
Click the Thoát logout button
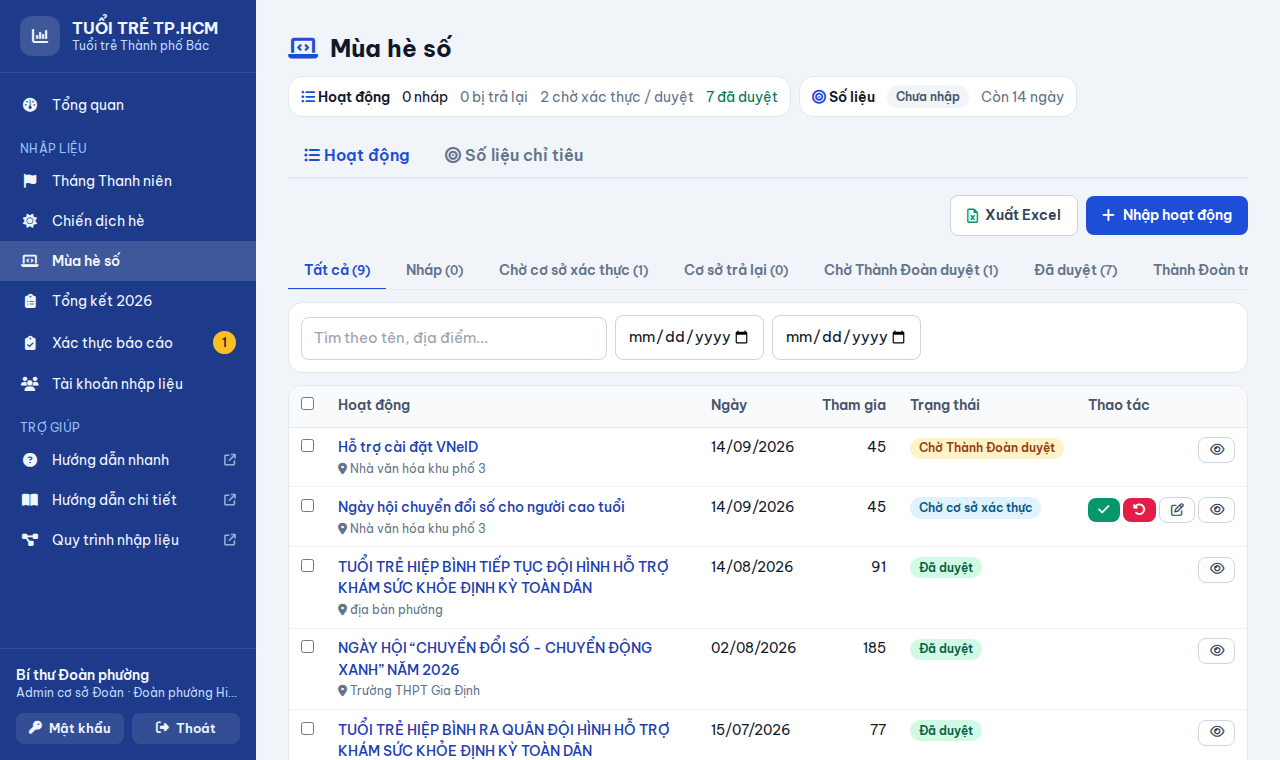pyautogui.click(x=186, y=728)
